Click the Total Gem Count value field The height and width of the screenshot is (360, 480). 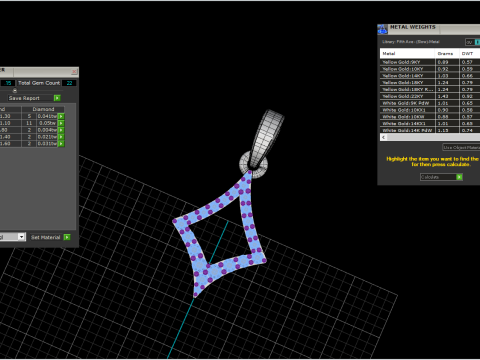(69, 83)
